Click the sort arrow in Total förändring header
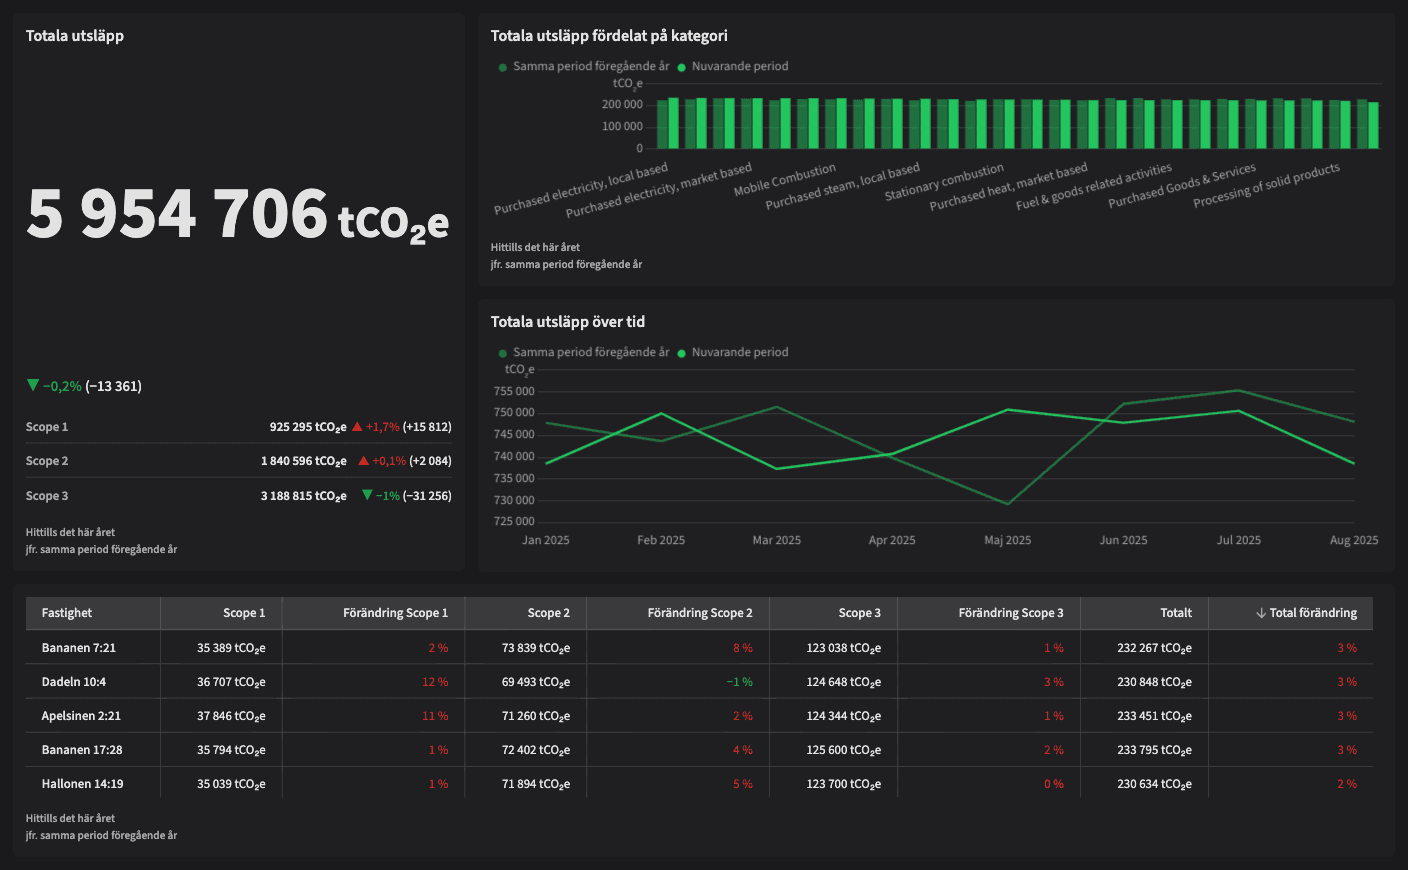Viewport: 1408px width, 870px height. (x=1261, y=613)
